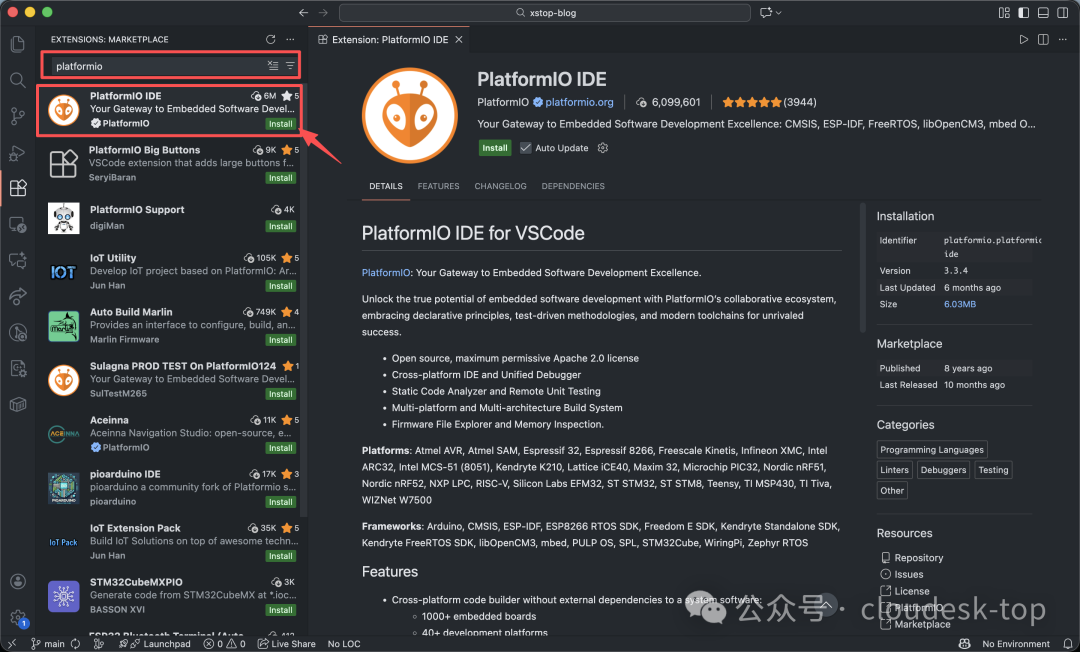Switch to the CHANGELOG tab

click(500, 187)
